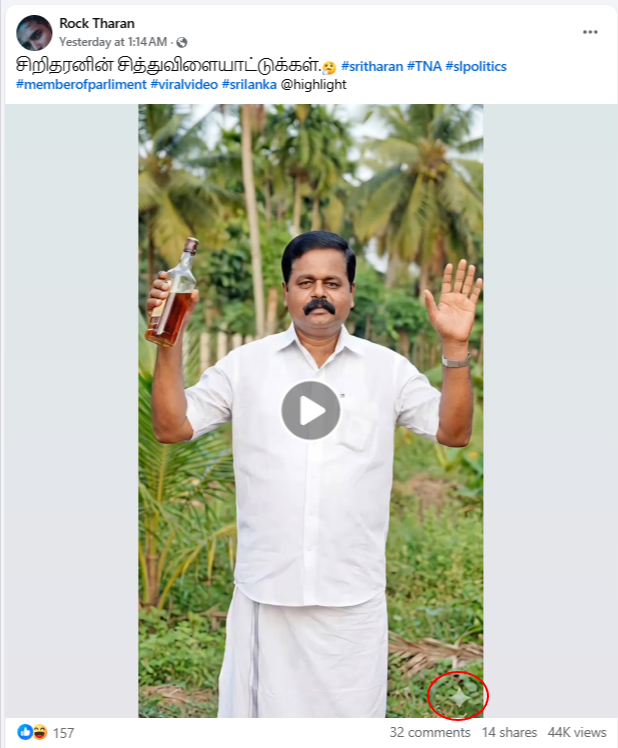Click the sparkle AI icon on video
Viewport: 618px width, 748px height.
[460, 698]
